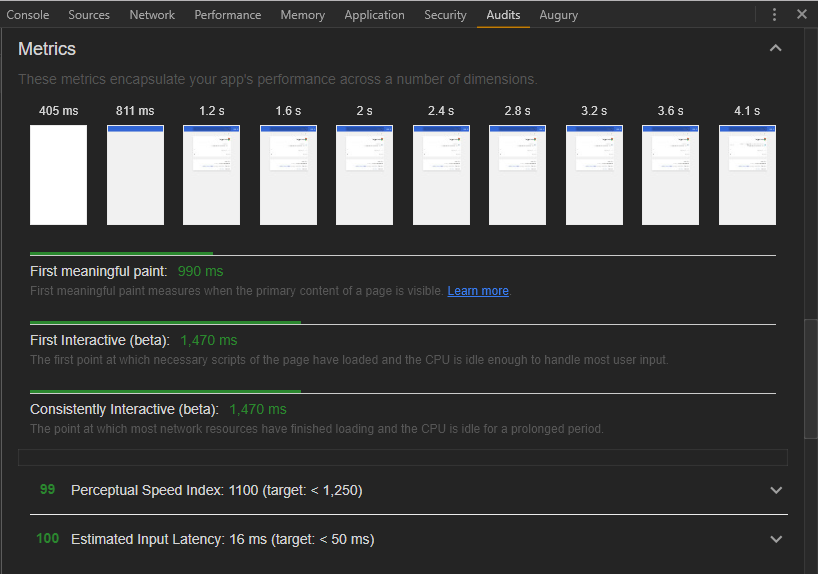Open the Security tab

445,15
